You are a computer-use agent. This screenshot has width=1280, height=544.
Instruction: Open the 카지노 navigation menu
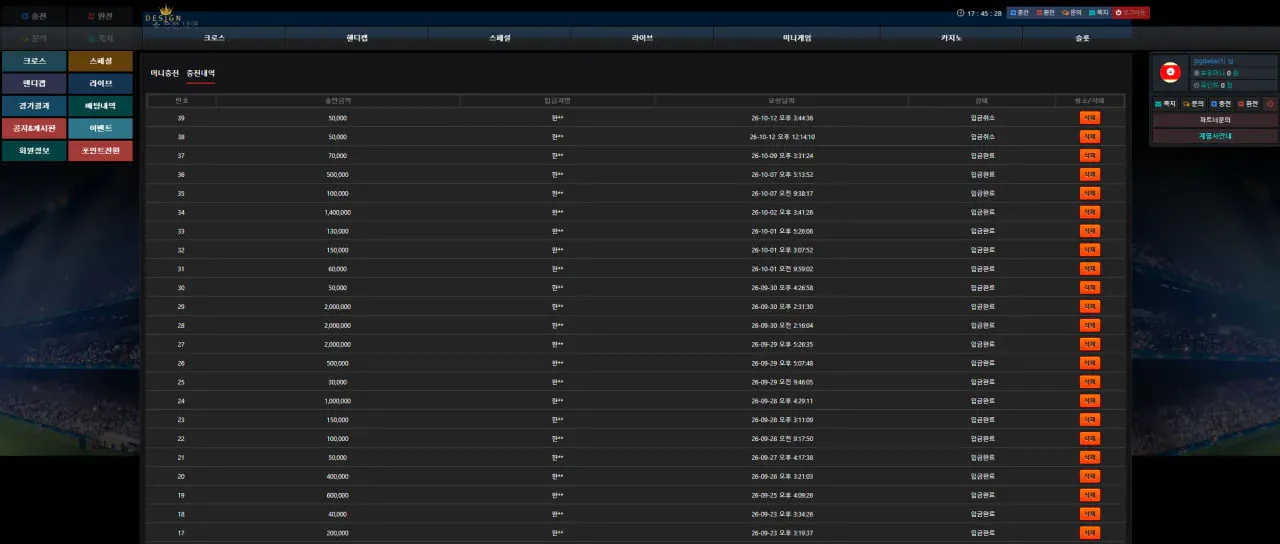coord(951,38)
